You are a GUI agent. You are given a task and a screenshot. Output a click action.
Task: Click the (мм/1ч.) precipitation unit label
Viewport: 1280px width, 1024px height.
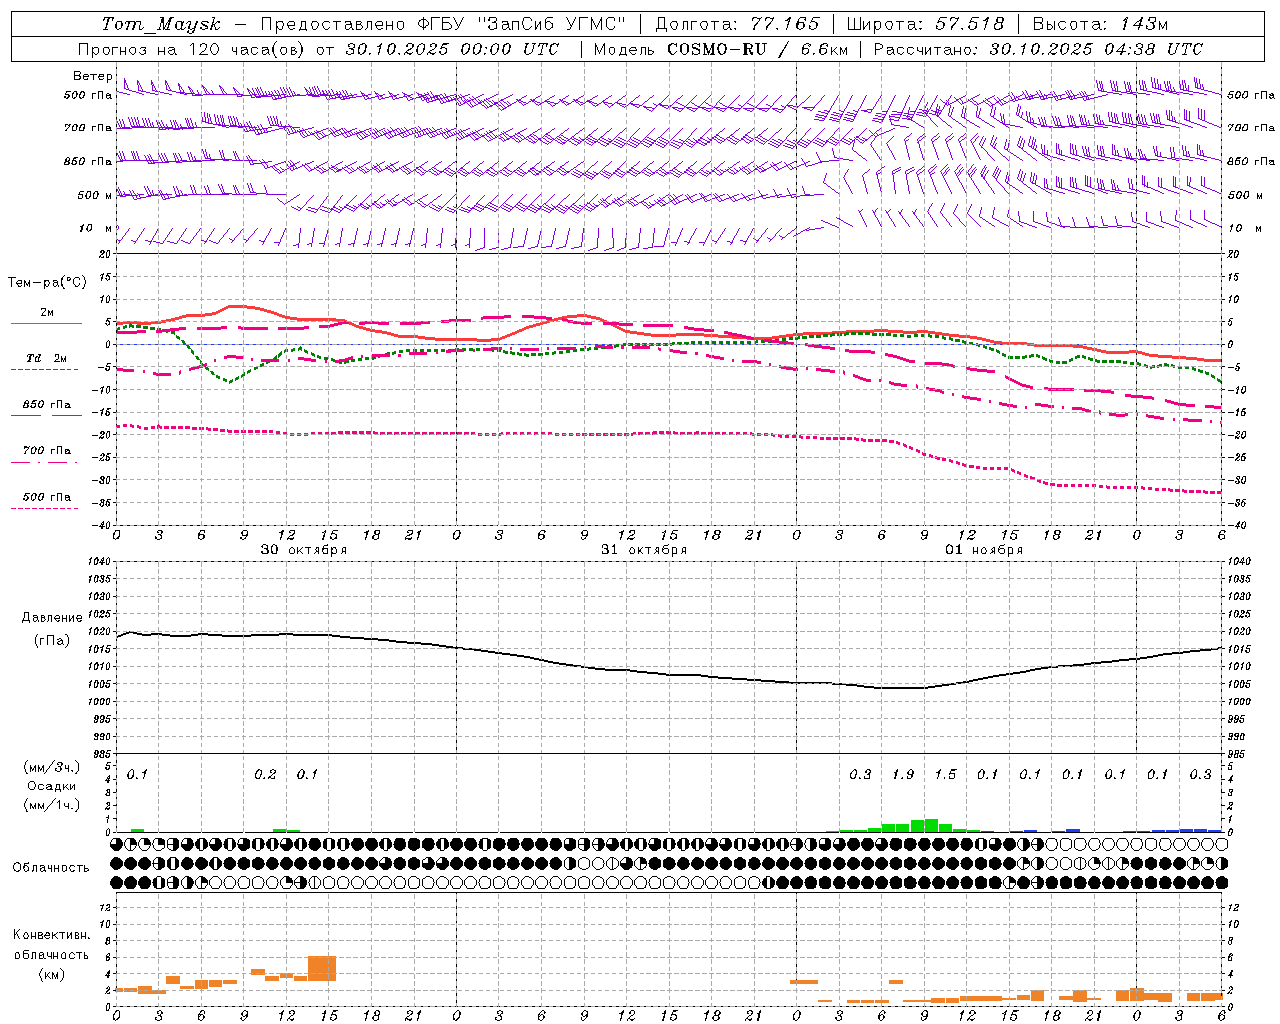point(52,804)
